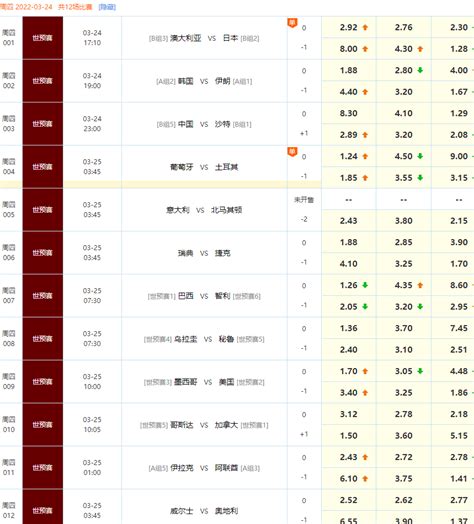Select 1.24 home-win odds for 葡萄牙 vs 土耳其

pyautogui.click(x=349, y=156)
